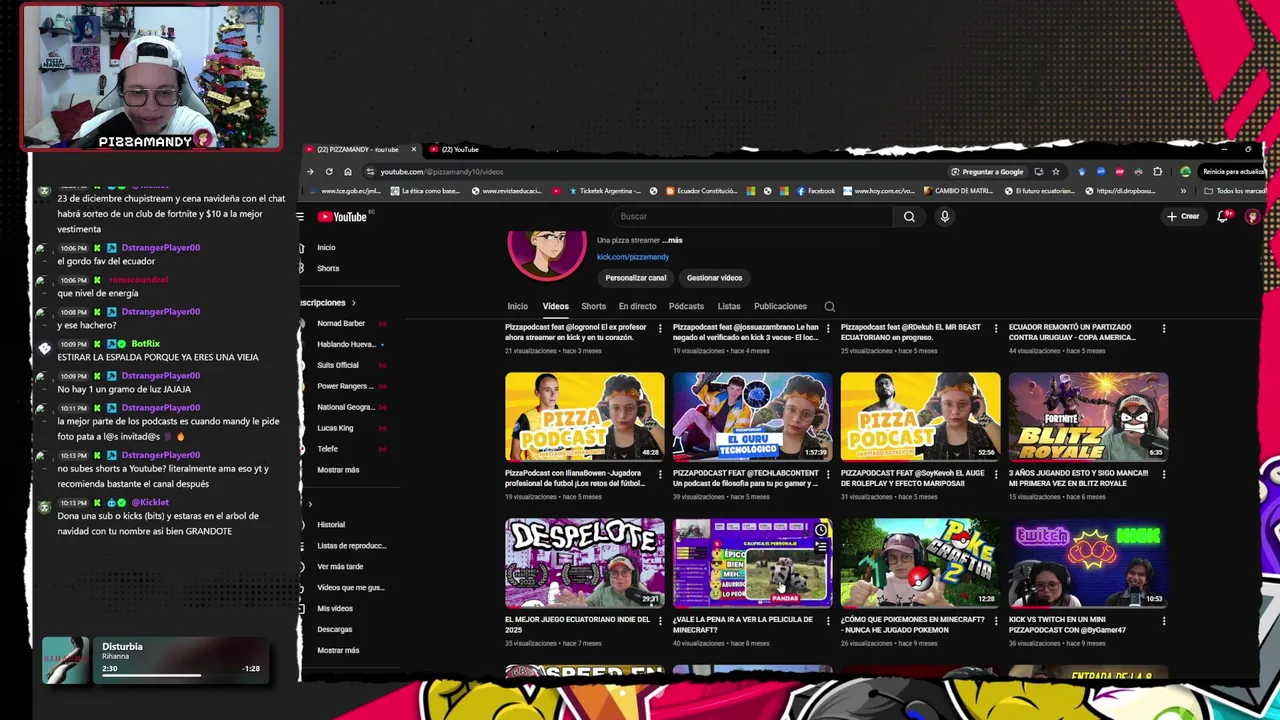Click the YouTube search field
This screenshot has width=1280, height=720.
[x=751, y=216]
